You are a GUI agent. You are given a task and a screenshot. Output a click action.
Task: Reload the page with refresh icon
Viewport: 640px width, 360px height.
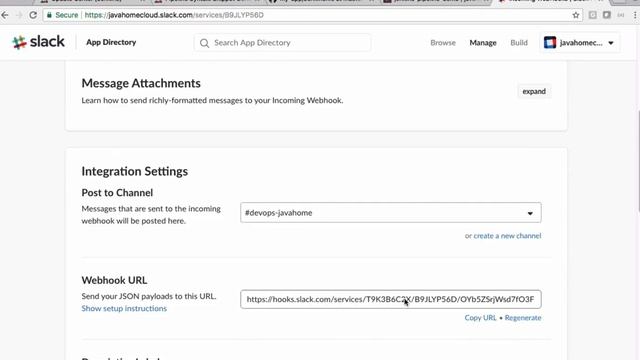(33, 15)
